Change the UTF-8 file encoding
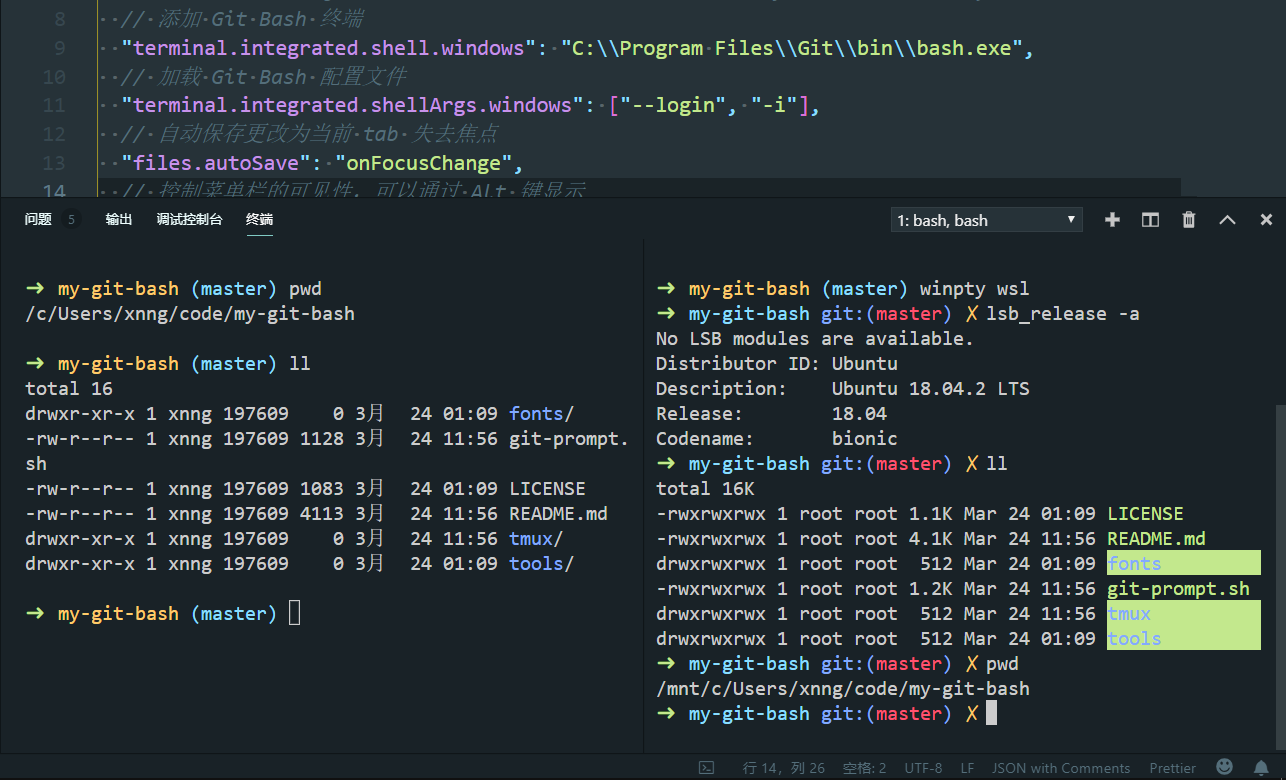Viewport: 1286px width, 780px height. tap(922, 767)
